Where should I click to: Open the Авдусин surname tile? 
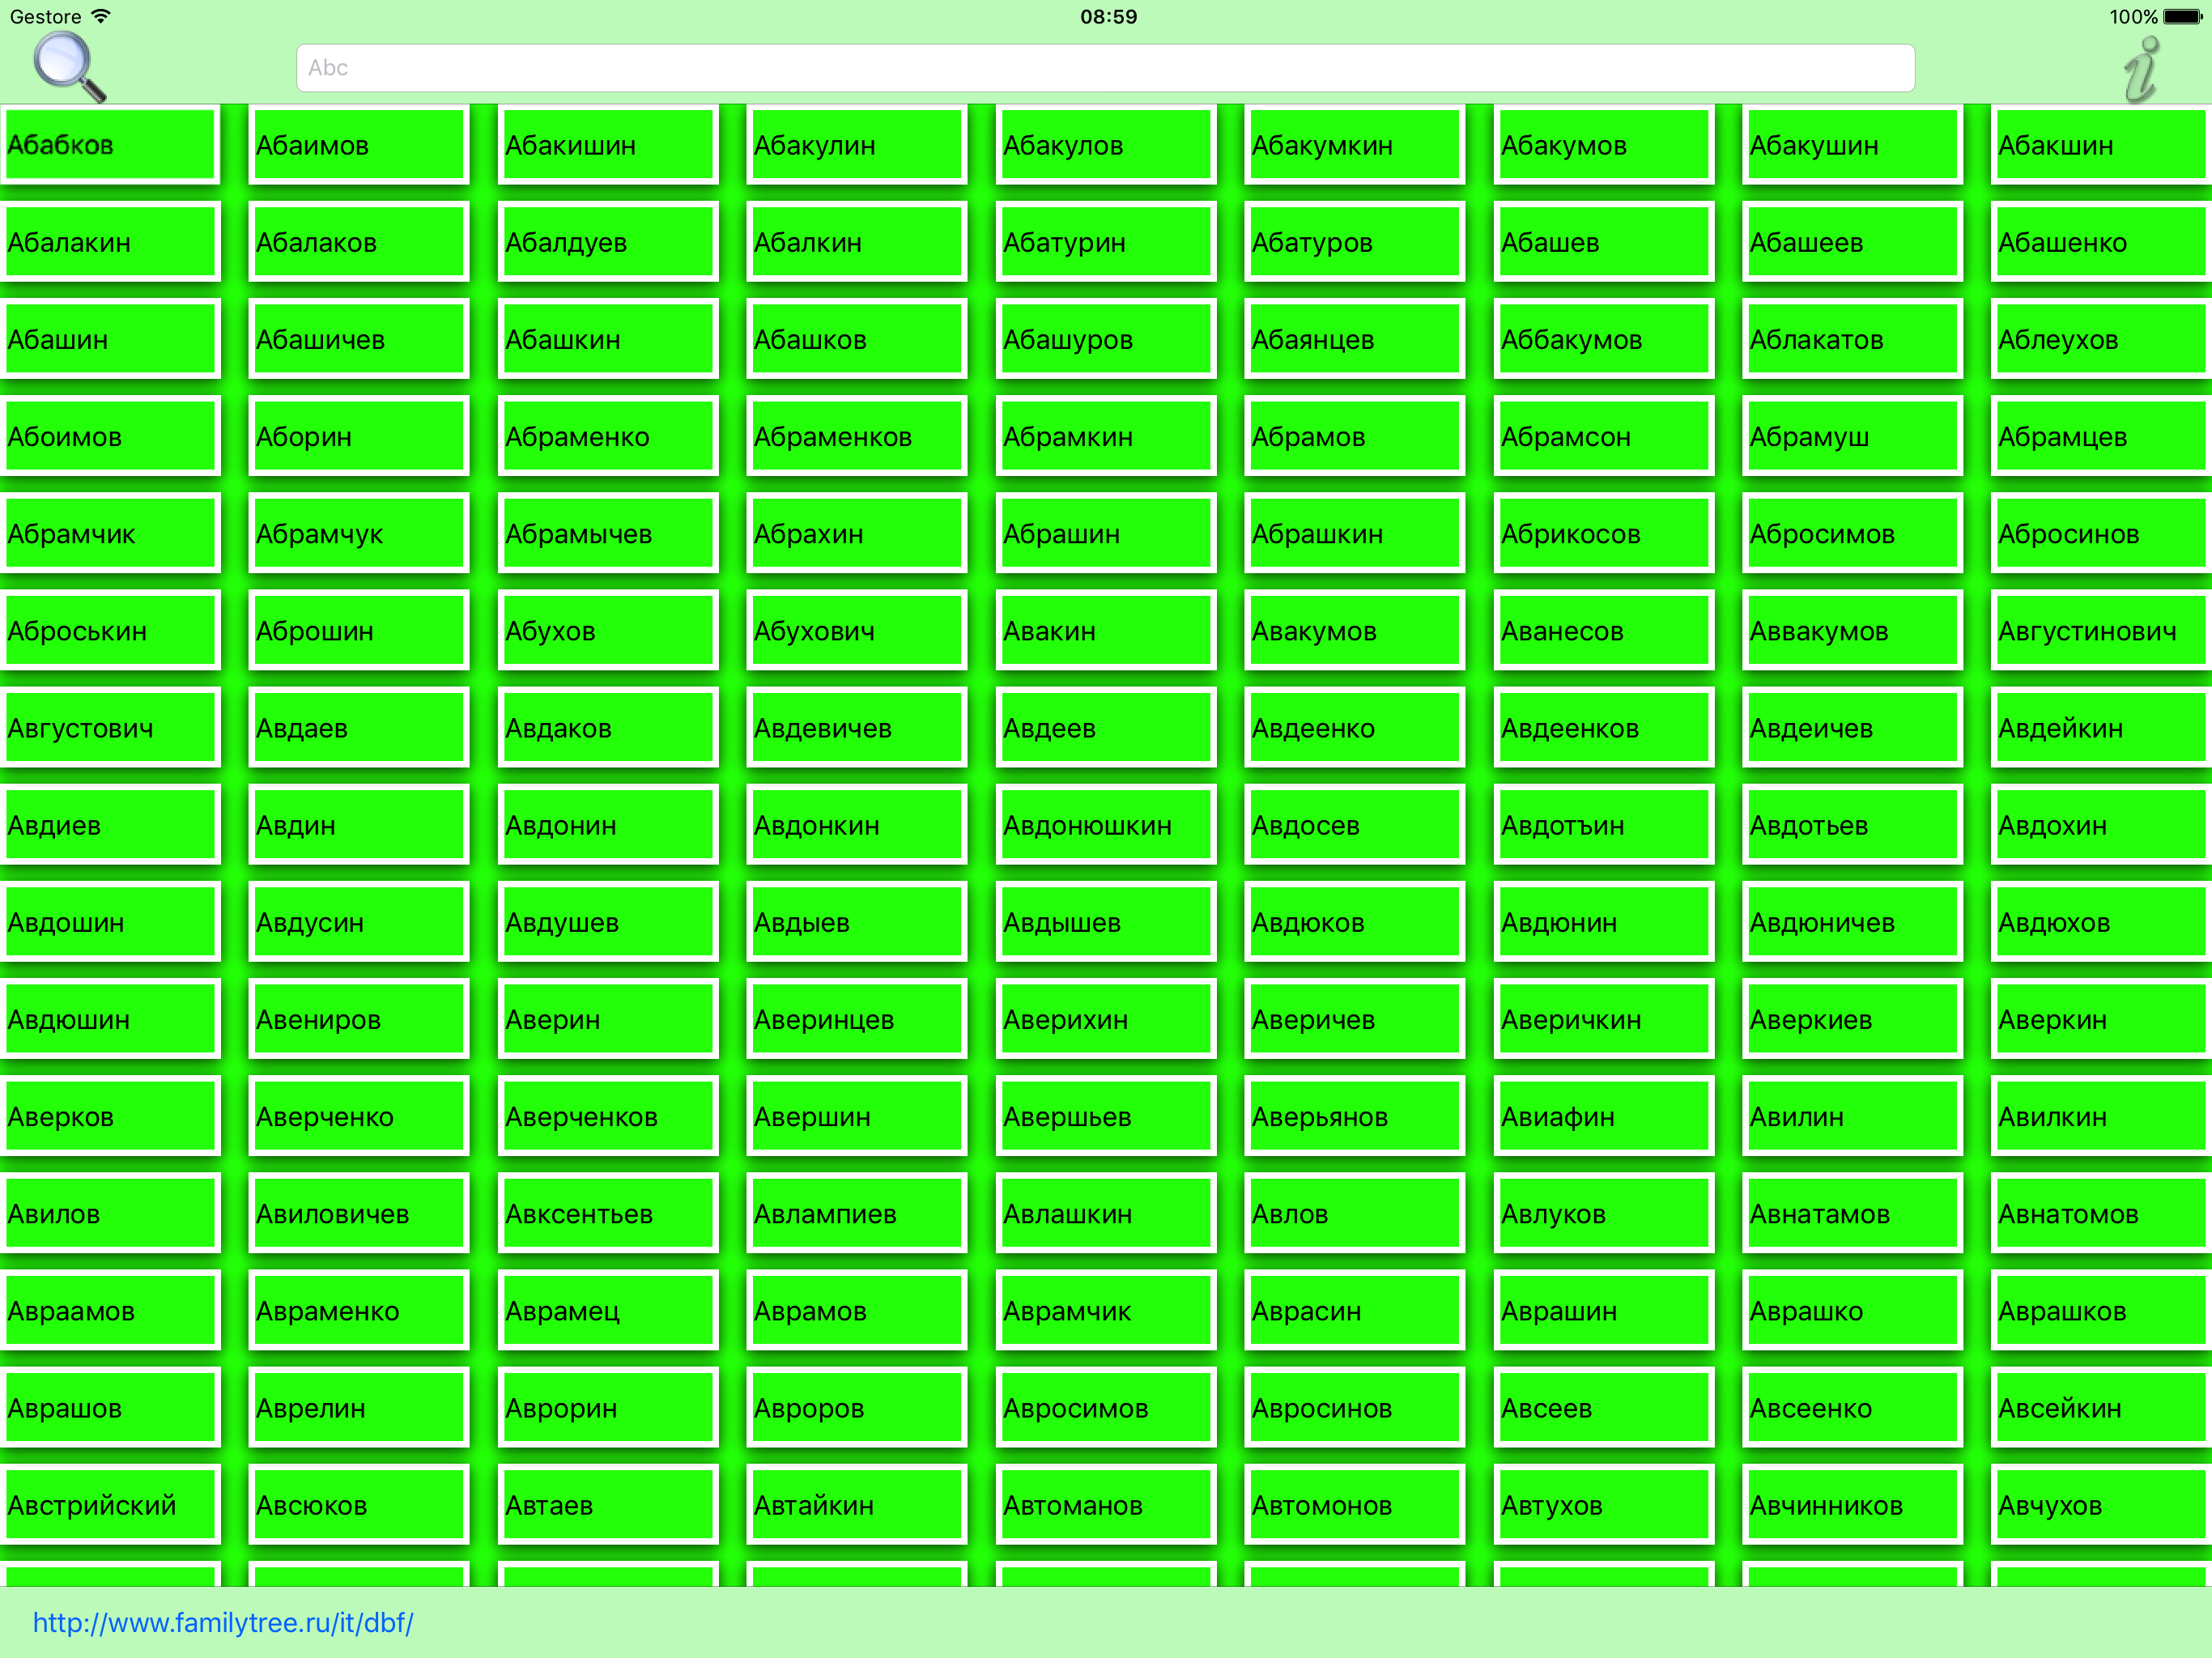tap(358, 922)
